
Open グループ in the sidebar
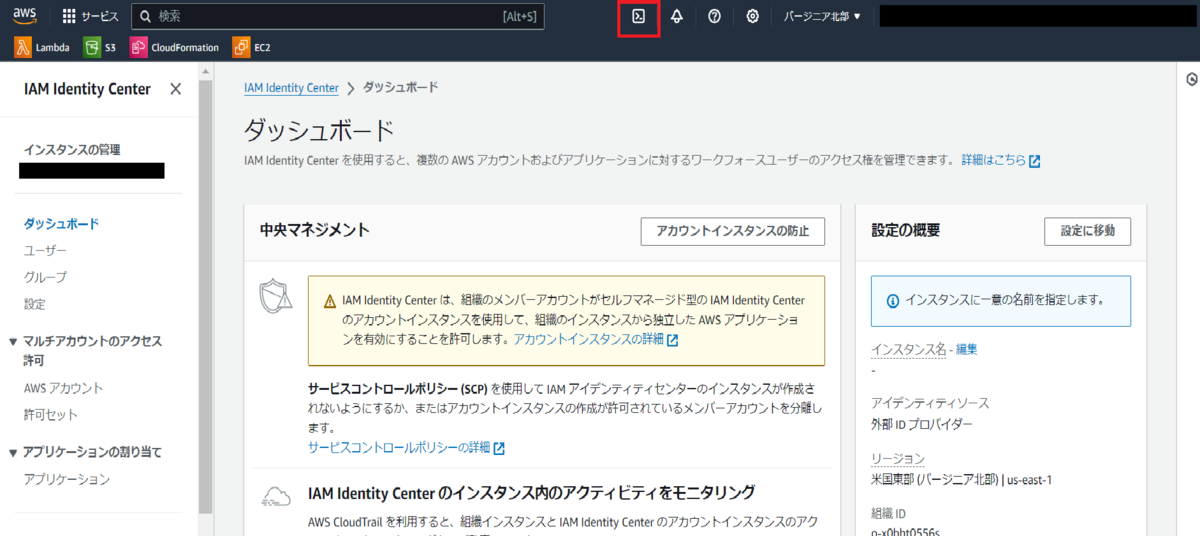(45, 277)
